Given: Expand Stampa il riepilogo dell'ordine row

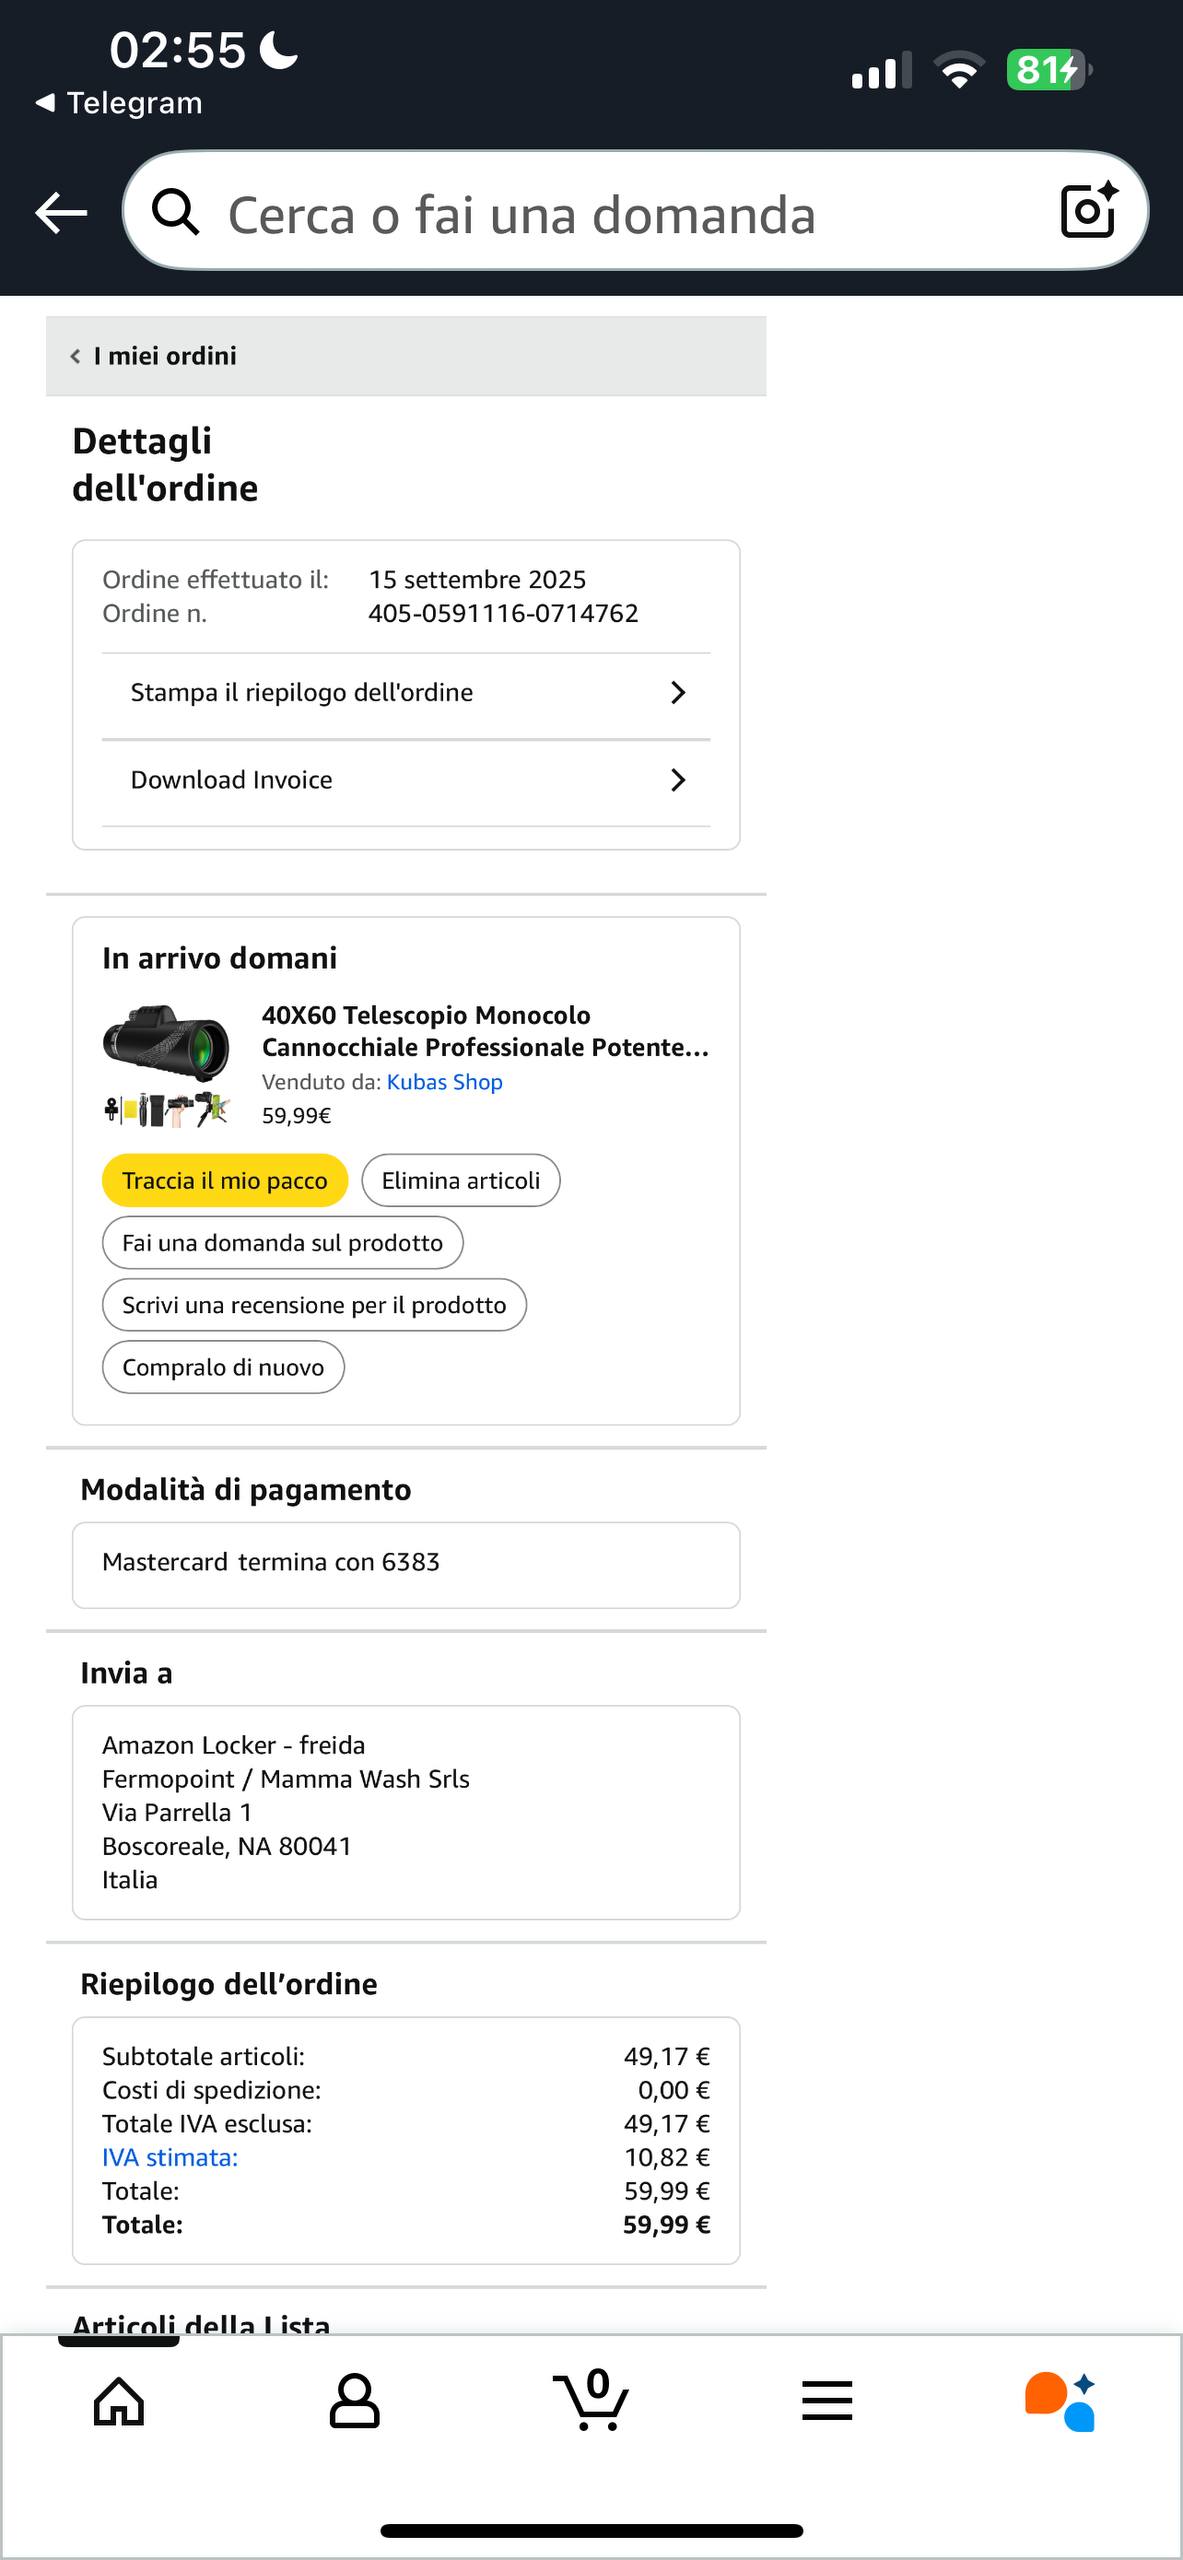Looking at the screenshot, I should pos(406,693).
